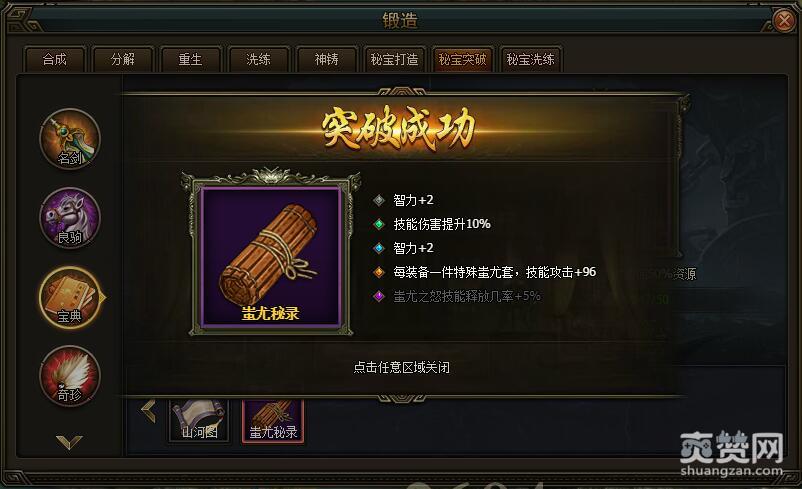Open the 神铸 tab
This screenshot has width=802, height=489.
pos(326,59)
